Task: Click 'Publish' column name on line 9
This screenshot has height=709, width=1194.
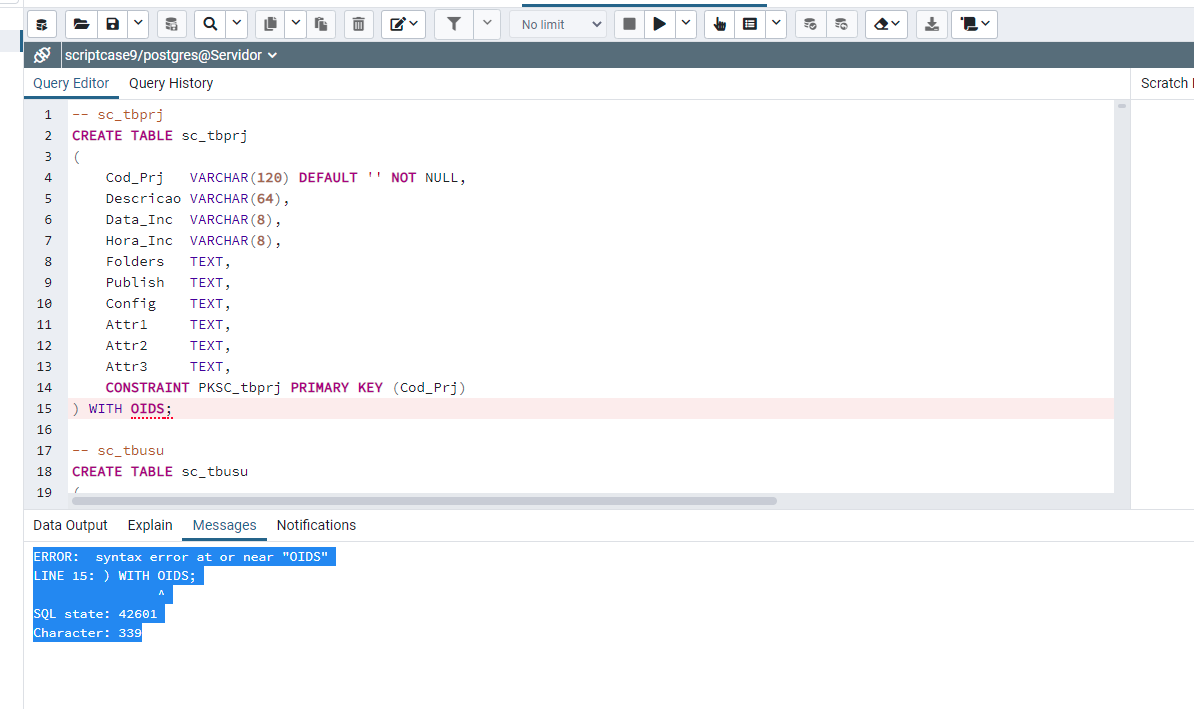Action: [135, 283]
